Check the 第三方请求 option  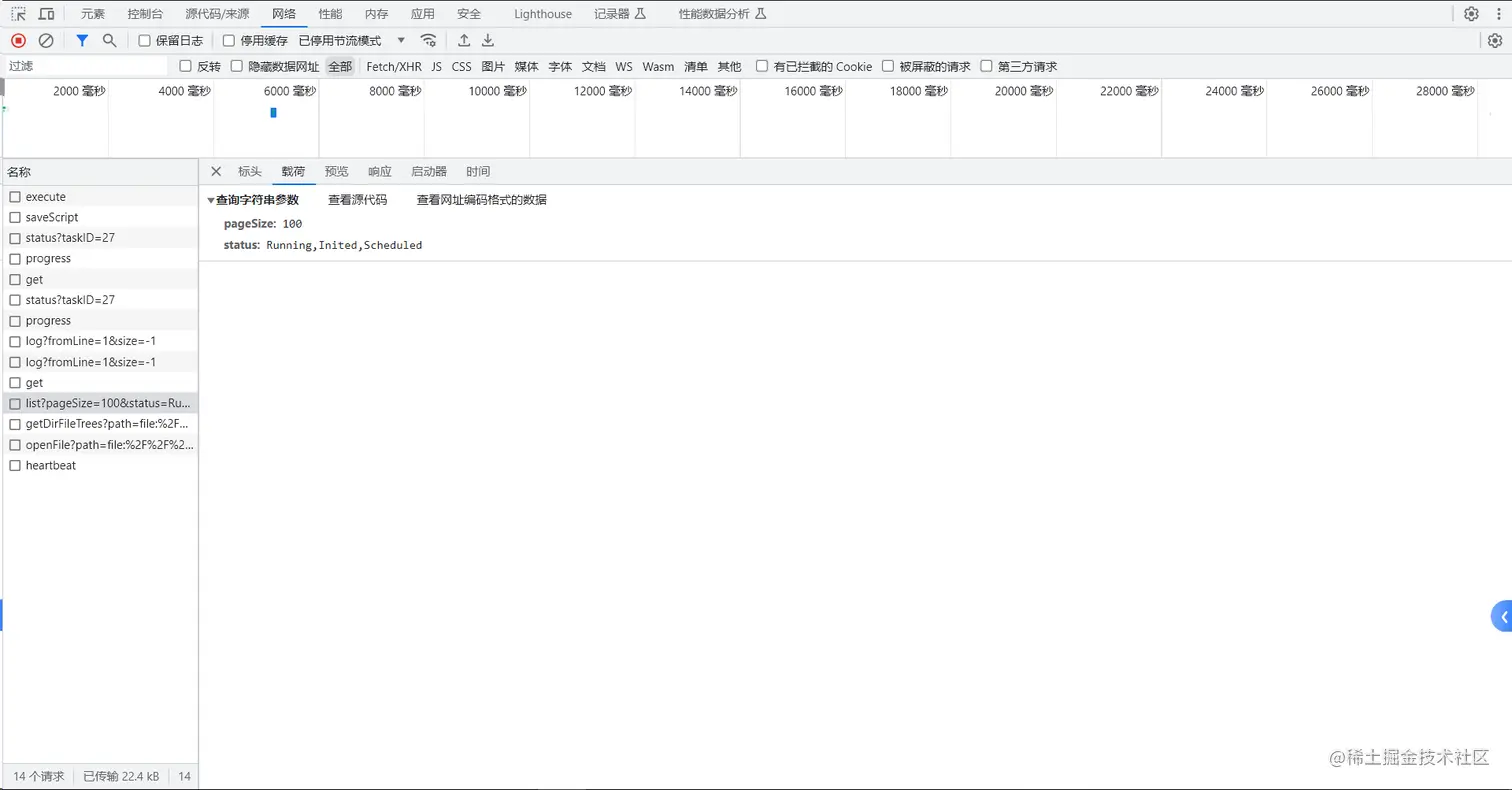click(x=987, y=66)
